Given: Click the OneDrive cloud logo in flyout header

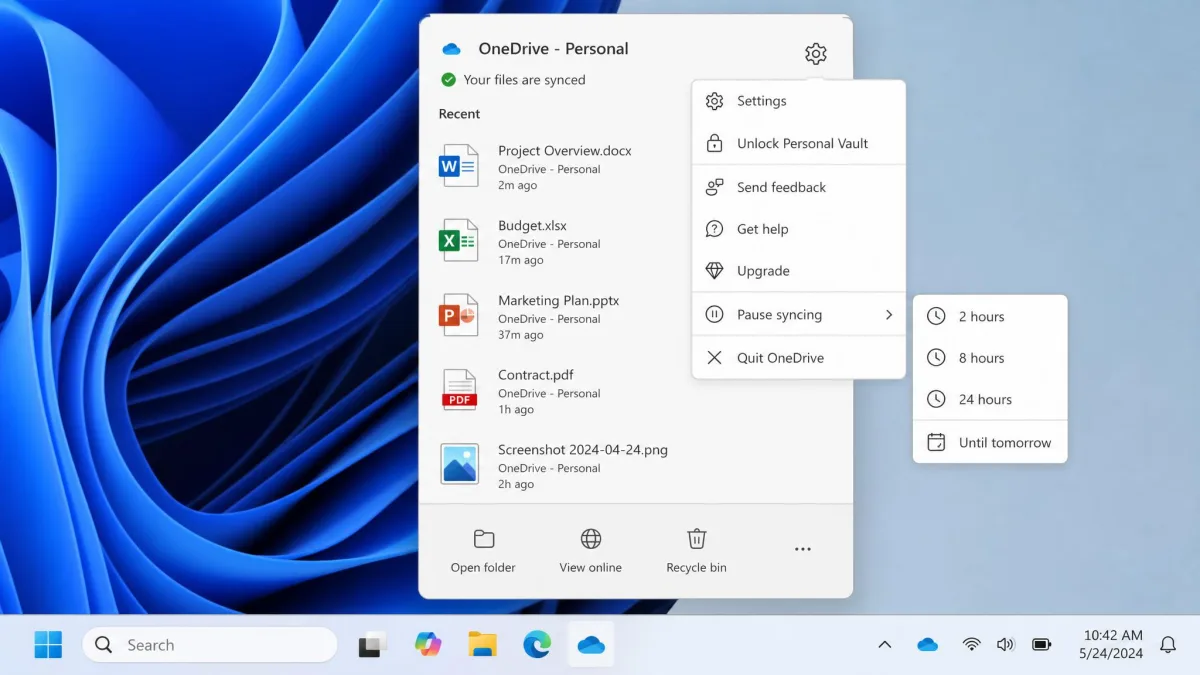Looking at the screenshot, I should (451, 49).
